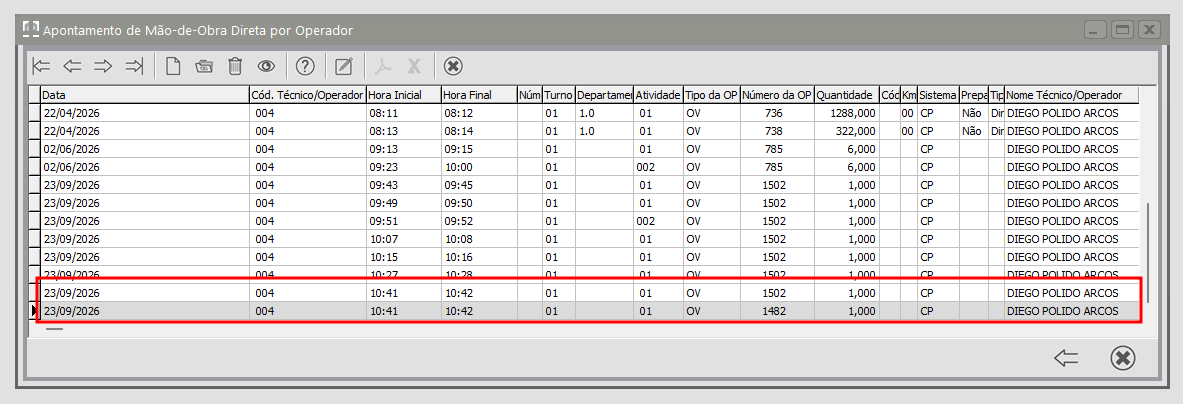The image size is (1183, 404).
Task: Click the grayed PDF export icon
Action: 385,66
